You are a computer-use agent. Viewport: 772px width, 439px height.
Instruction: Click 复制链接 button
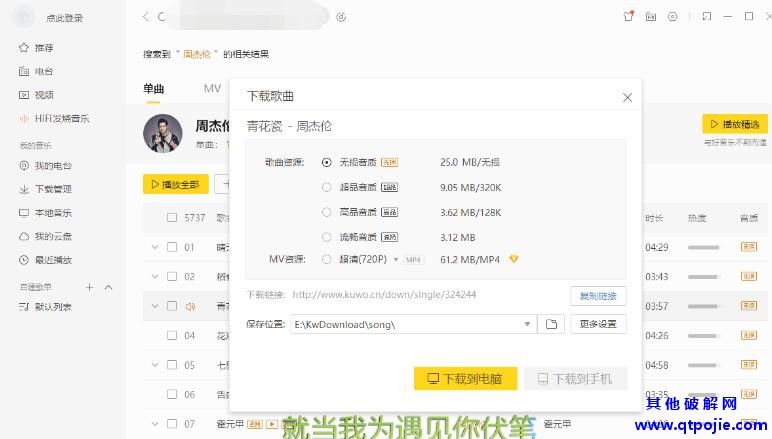598,296
